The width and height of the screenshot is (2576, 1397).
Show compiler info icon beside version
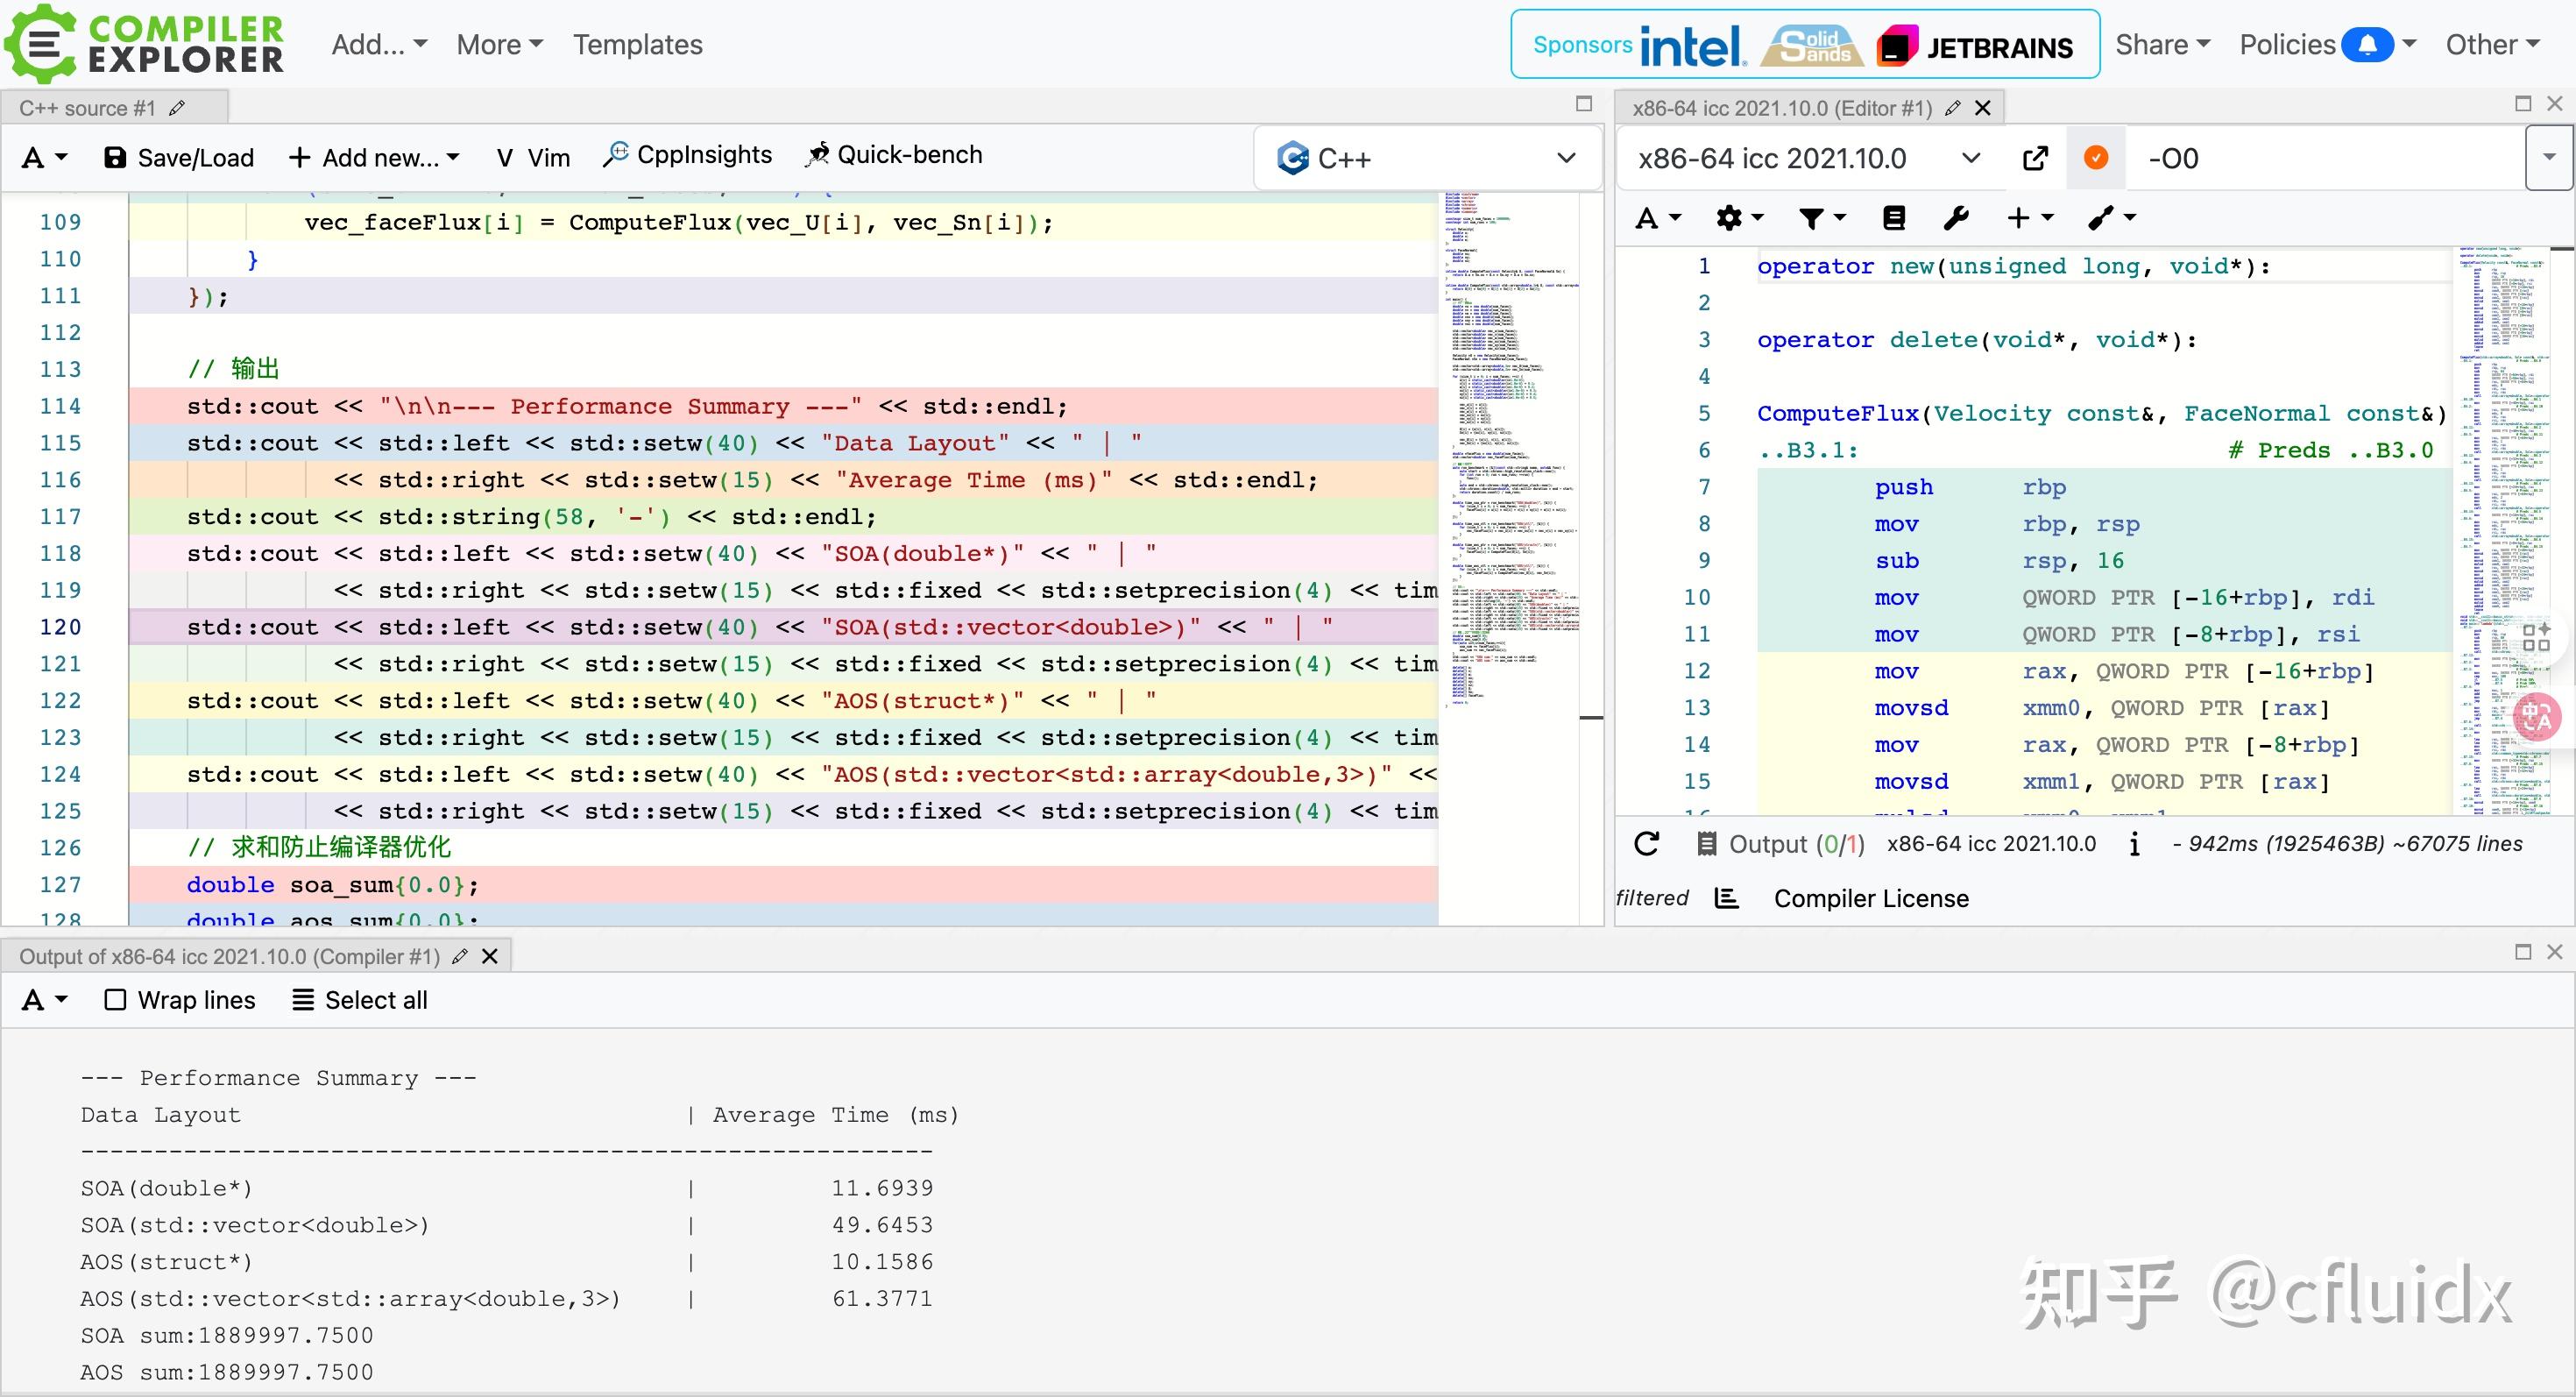pyautogui.click(x=2134, y=844)
